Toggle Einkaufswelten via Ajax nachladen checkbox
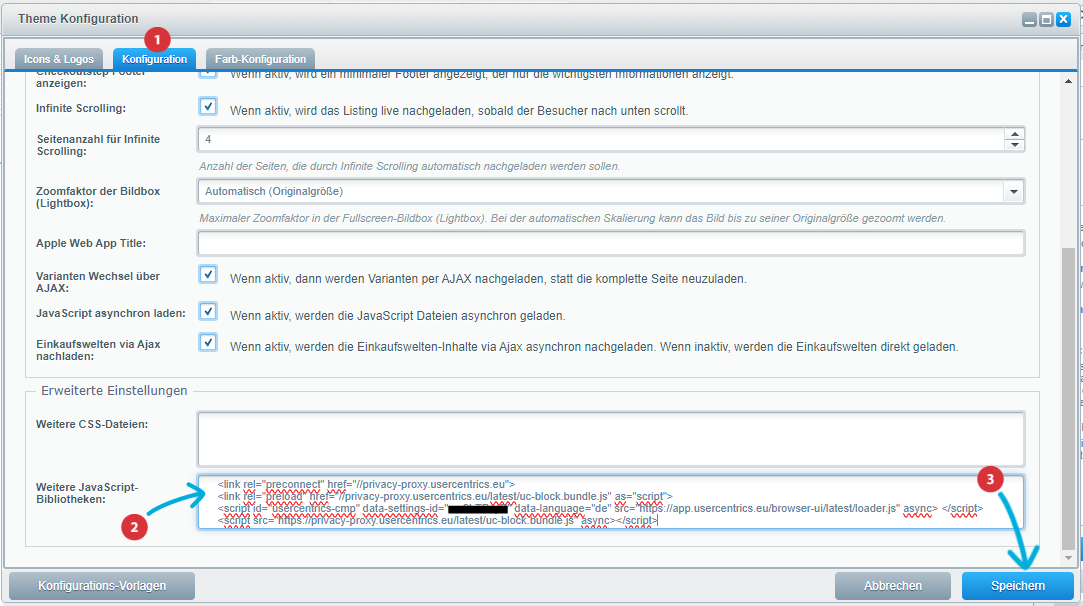The image size is (1083, 606). (x=208, y=343)
